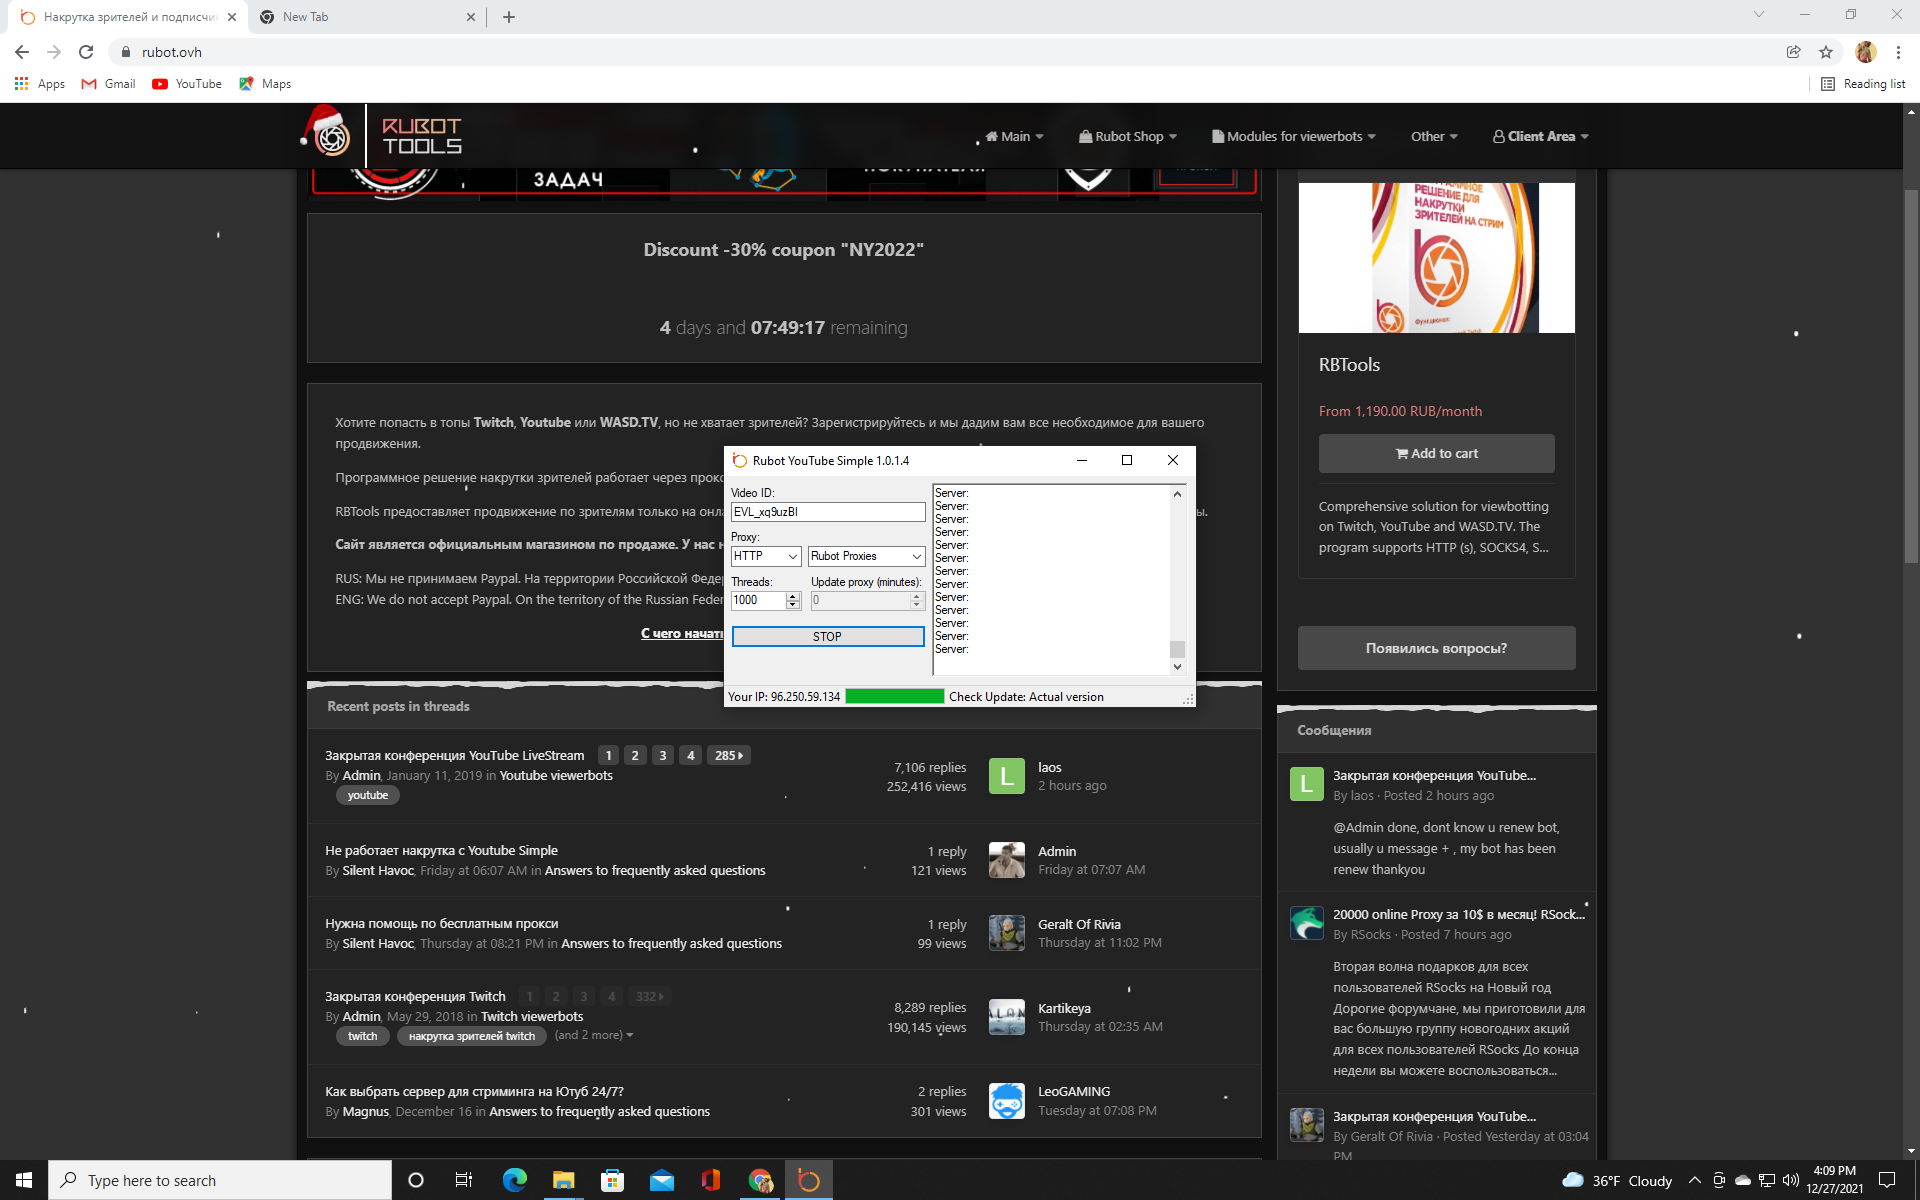Expand the Client Area menu
This screenshot has width=1920, height=1200.
[x=1540, y=136]
